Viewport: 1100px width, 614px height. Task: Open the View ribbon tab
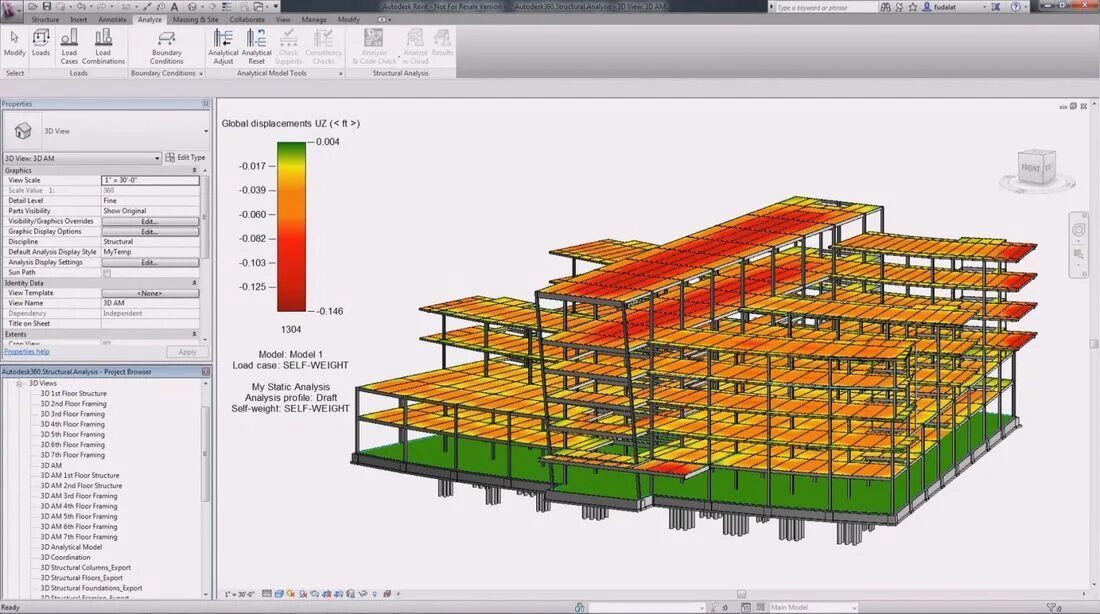[283, 20]
